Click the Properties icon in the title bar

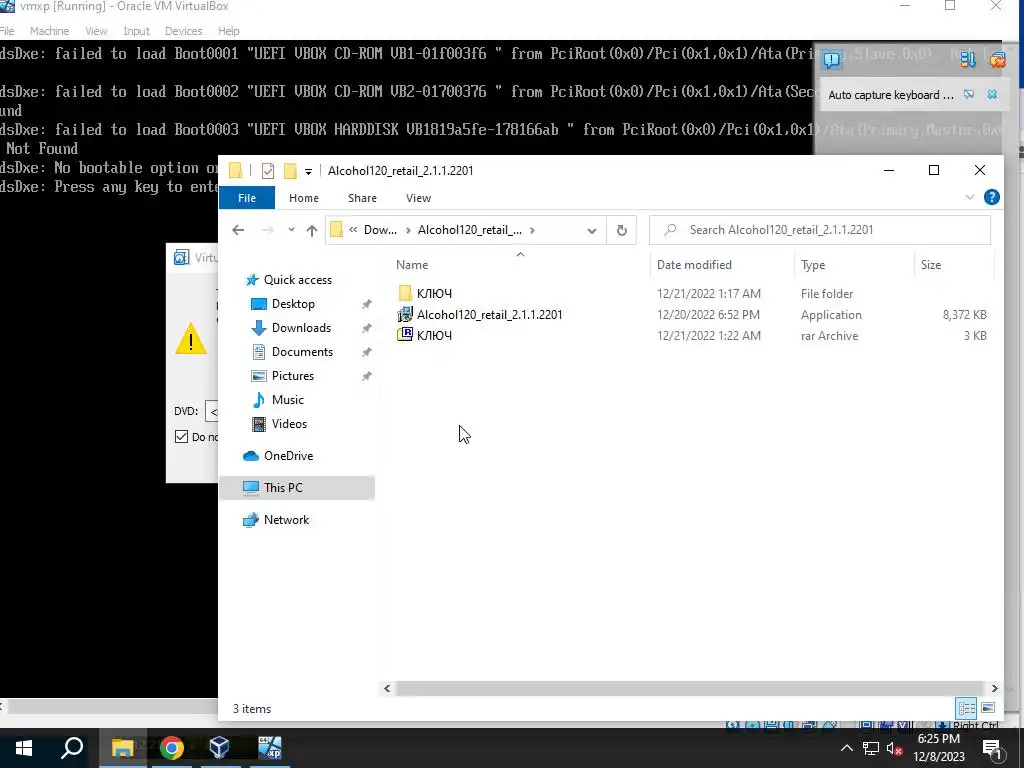point(268,171)
